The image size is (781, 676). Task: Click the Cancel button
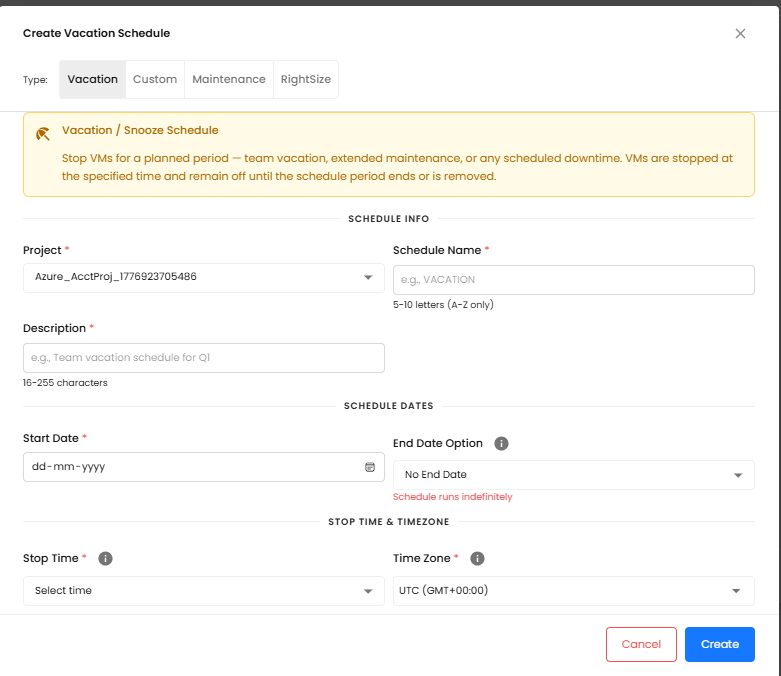641,644
